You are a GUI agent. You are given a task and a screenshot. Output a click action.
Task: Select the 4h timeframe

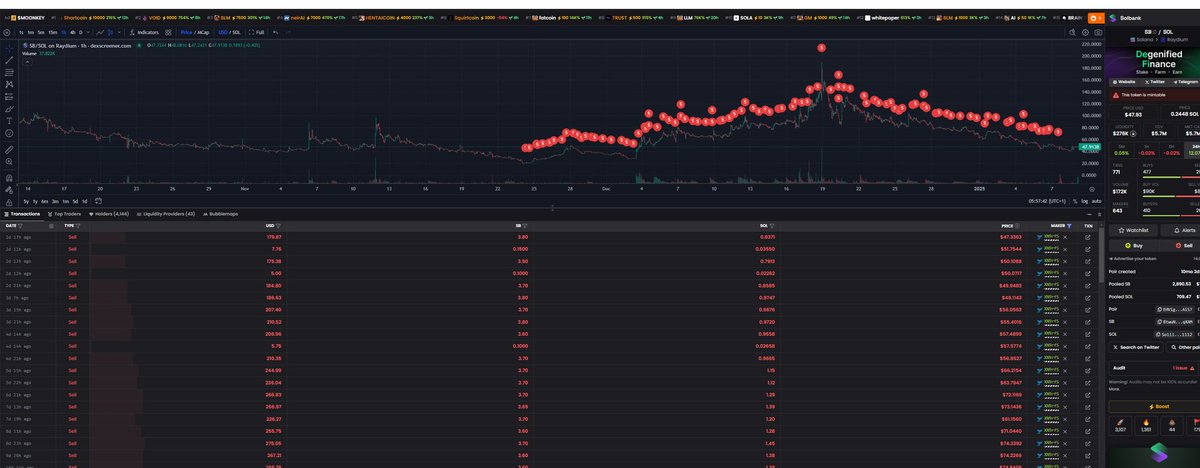(x=75, y=32)
